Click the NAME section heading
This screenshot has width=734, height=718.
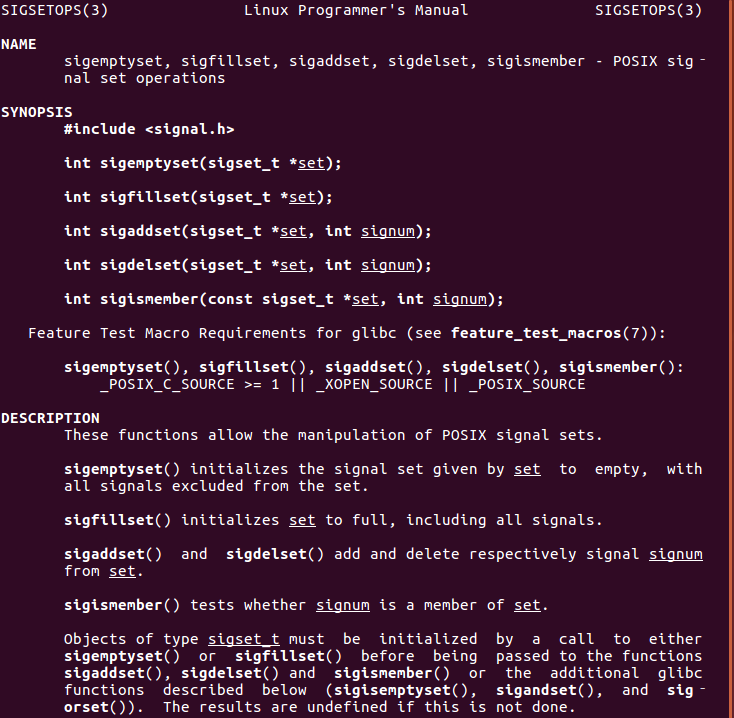pyautogui.click(x=19, y=45)
